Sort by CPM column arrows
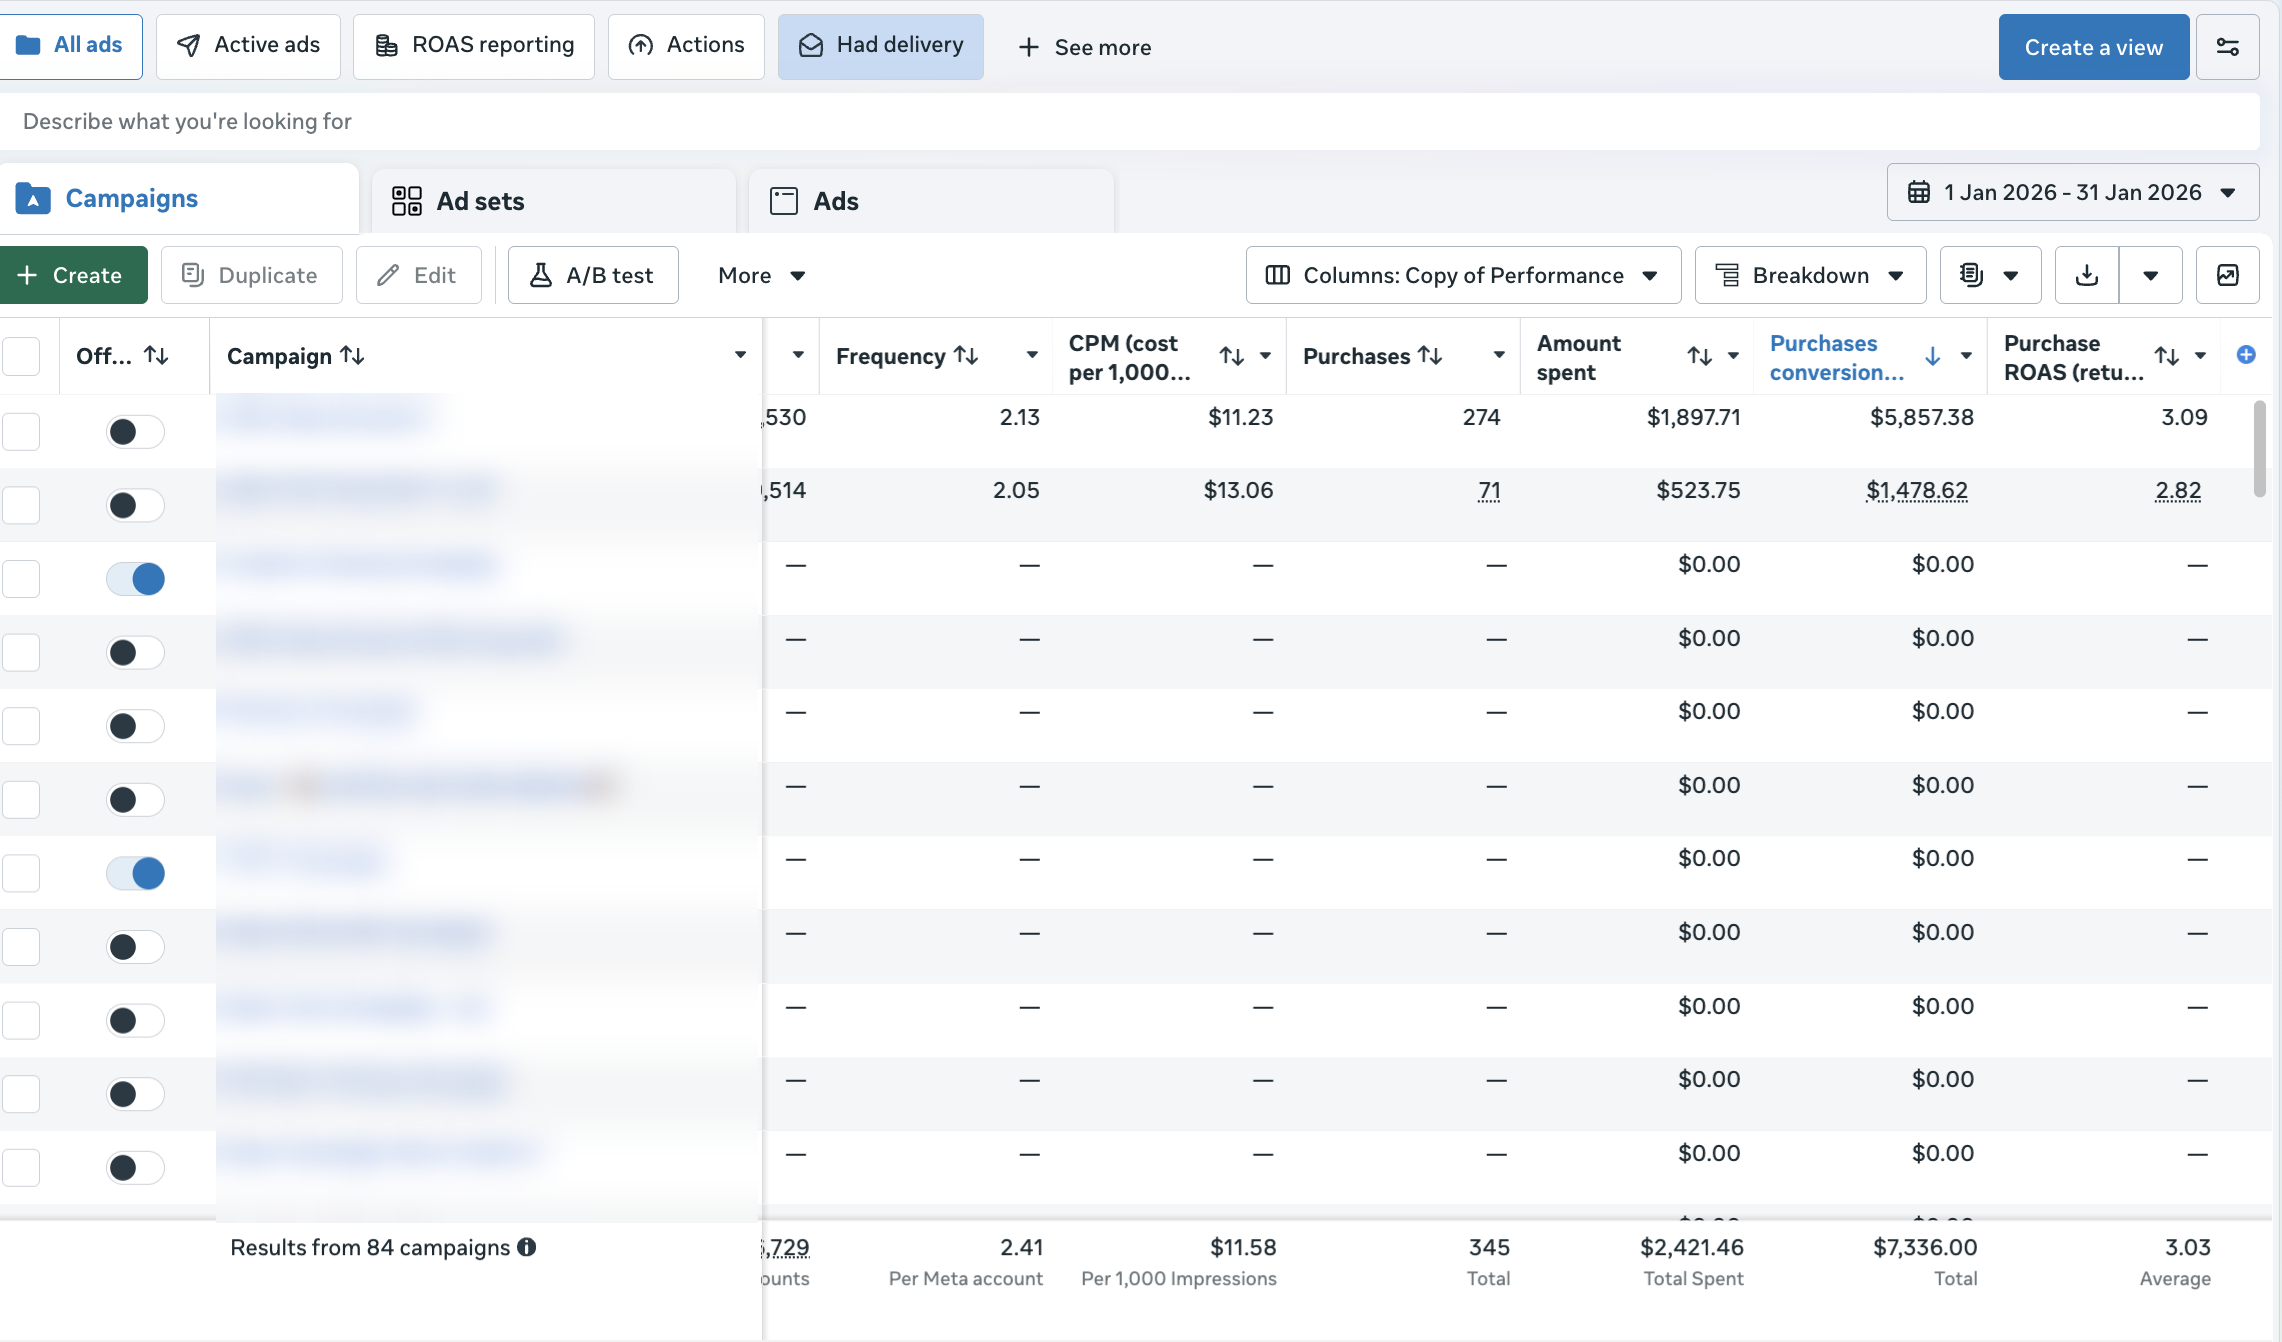This screenshot has width=2282, height=1342. click(1232, 356)
